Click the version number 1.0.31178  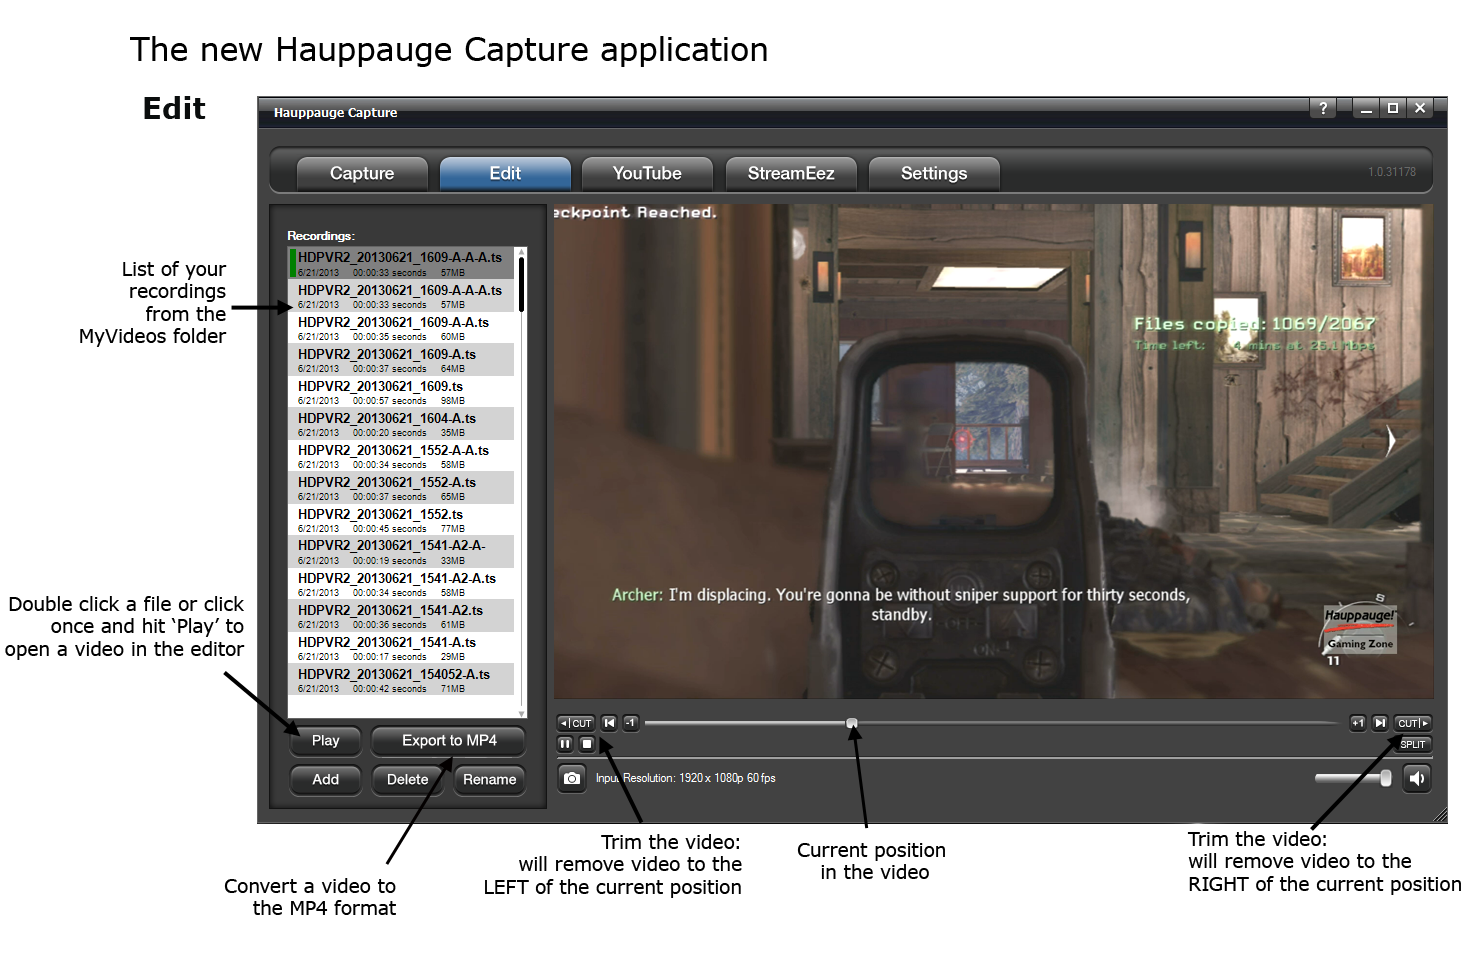pyautogui.click(x=1392, y=172)
